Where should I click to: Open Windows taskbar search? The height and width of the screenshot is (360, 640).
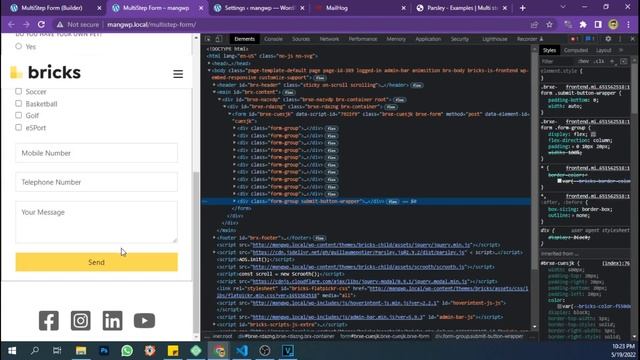(35, 351)
